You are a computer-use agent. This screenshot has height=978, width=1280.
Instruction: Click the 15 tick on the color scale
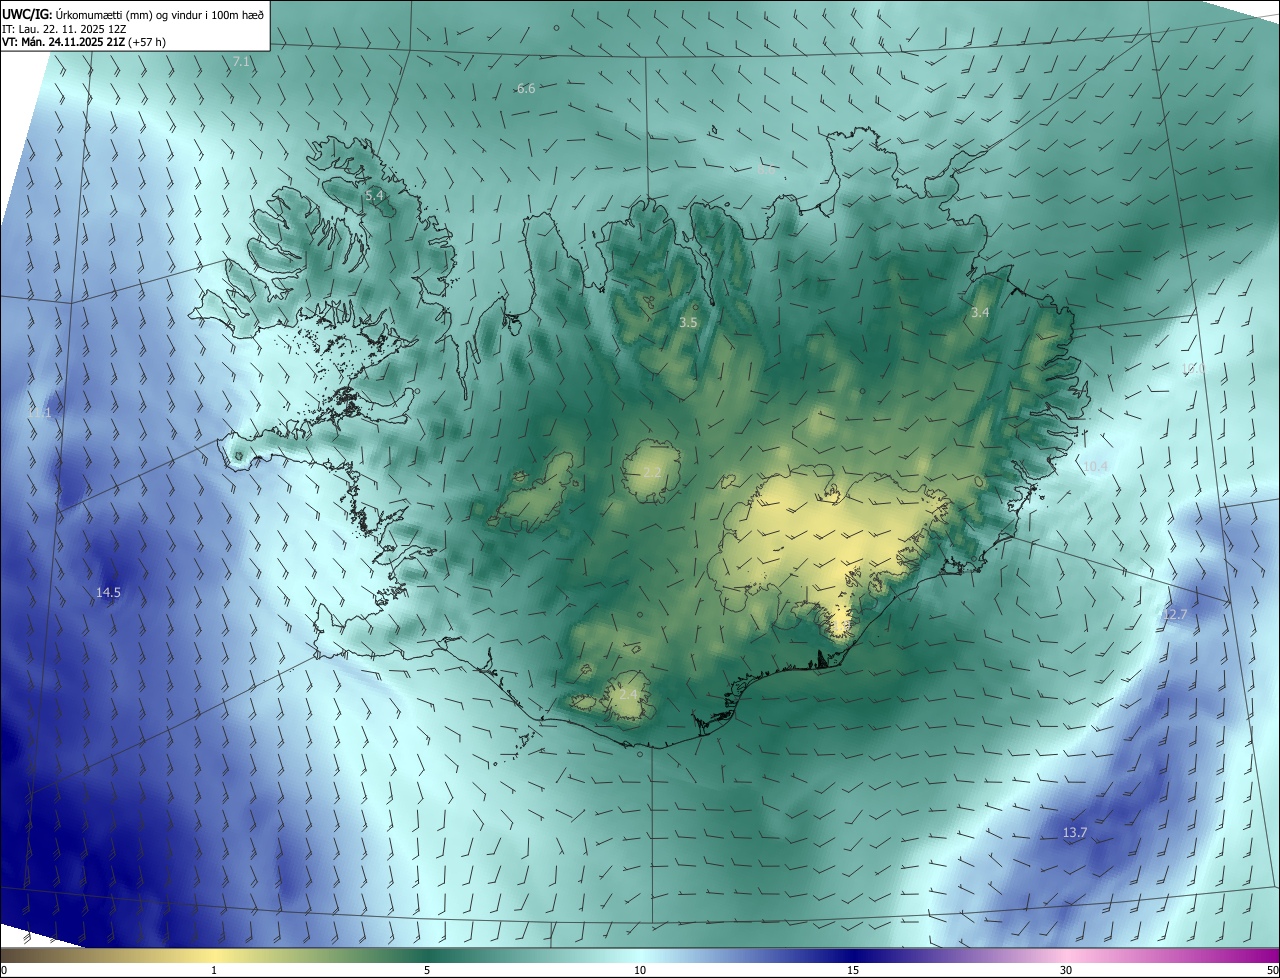tap(853, 970)
